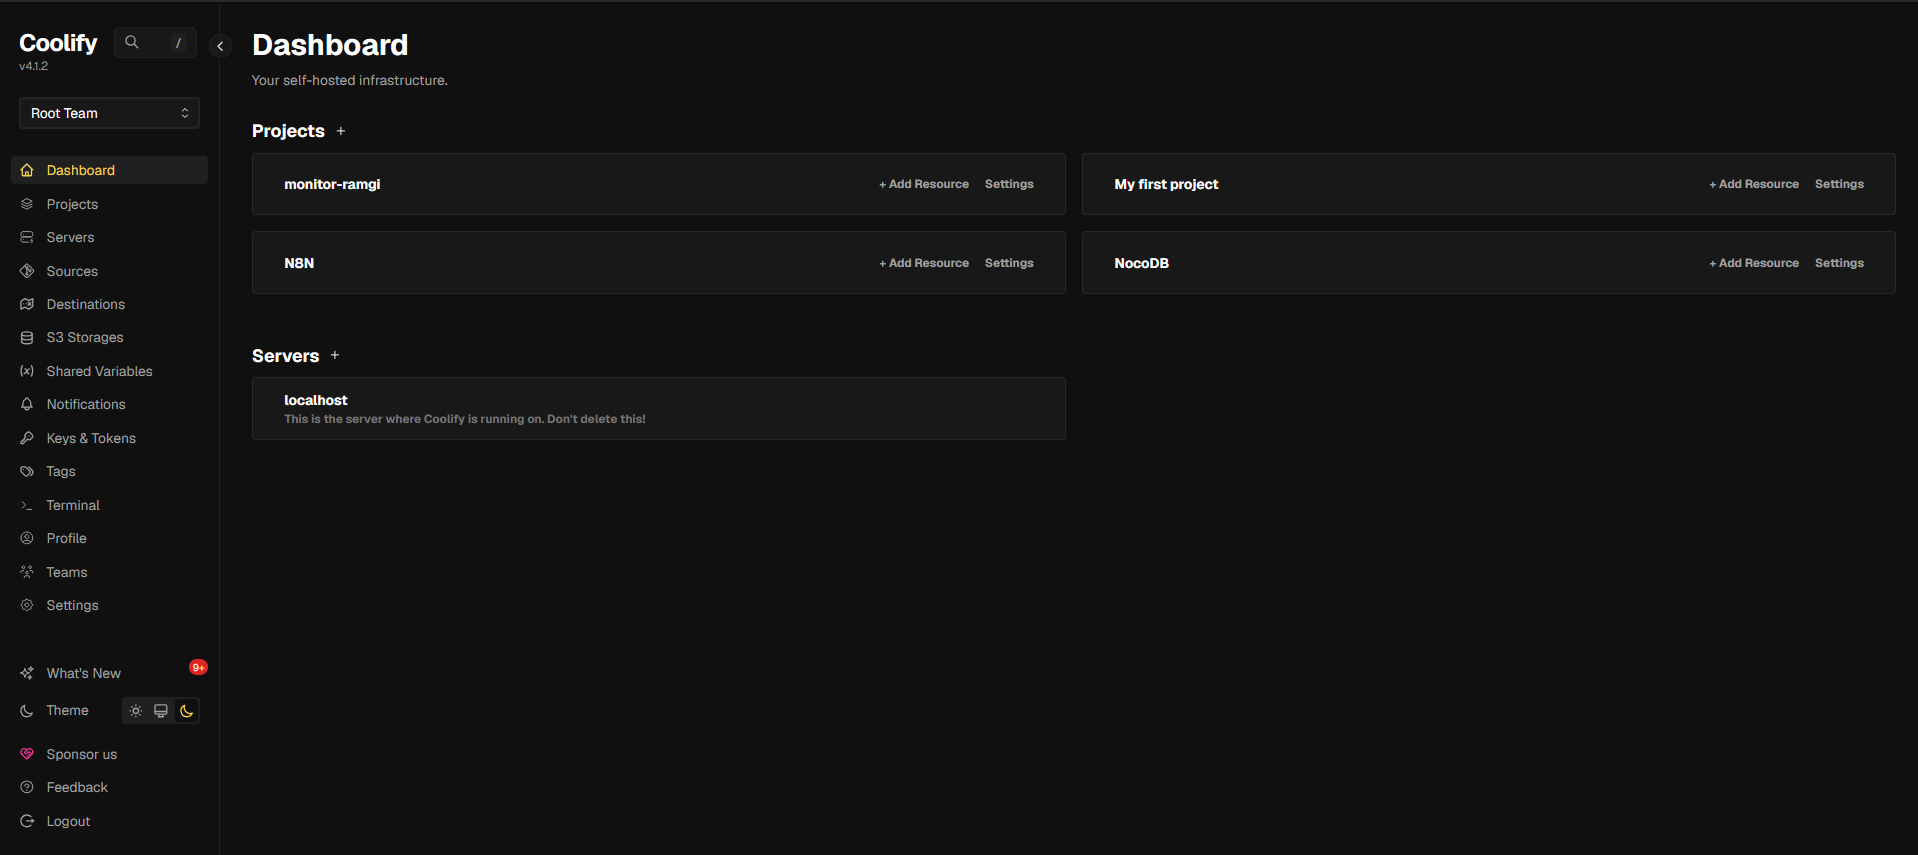Add Resource to monitor-ramgi project
The width and height of the screenshot is (1918, 855).
click(924, 184)
